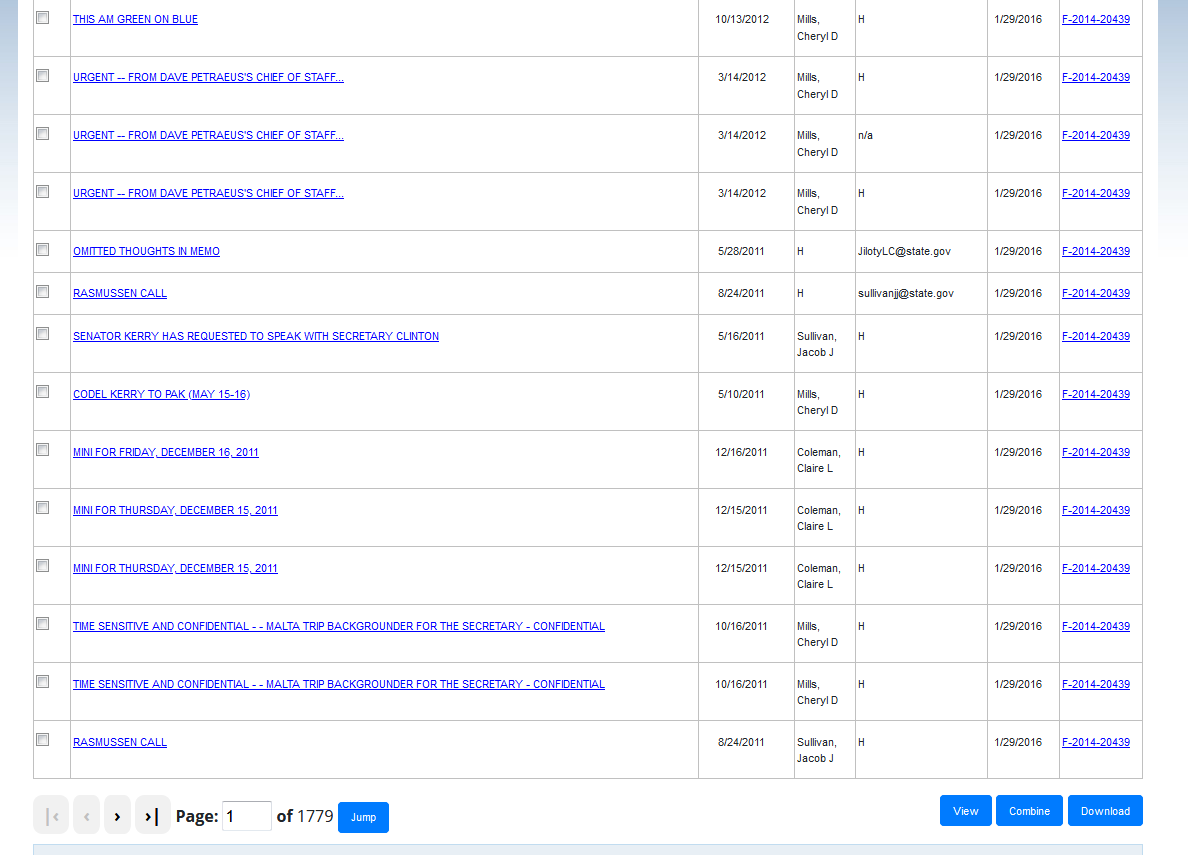Open the first URGENT FROM DAVE PETRAEUS'S CHIEF link
This screenshot has height=855, width=1188.
tap(208, 77)
